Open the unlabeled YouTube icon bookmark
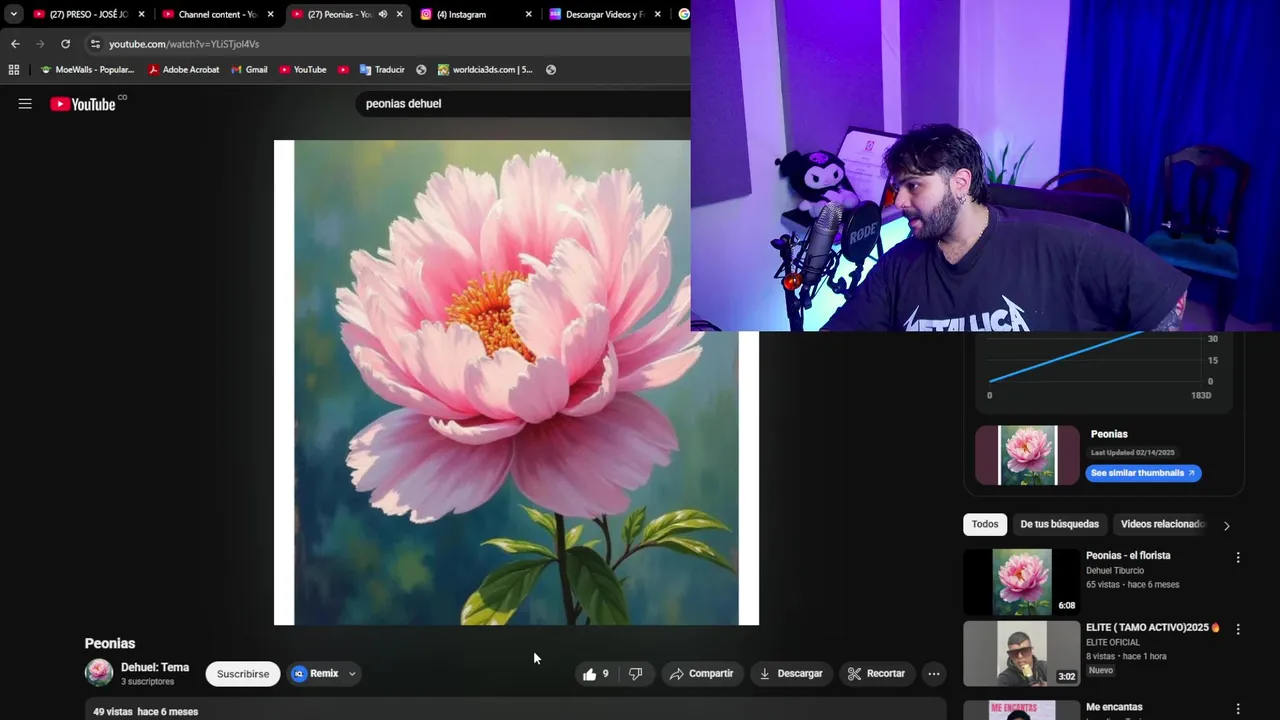This screenshot has width=1280, height=720. [343, 70]
